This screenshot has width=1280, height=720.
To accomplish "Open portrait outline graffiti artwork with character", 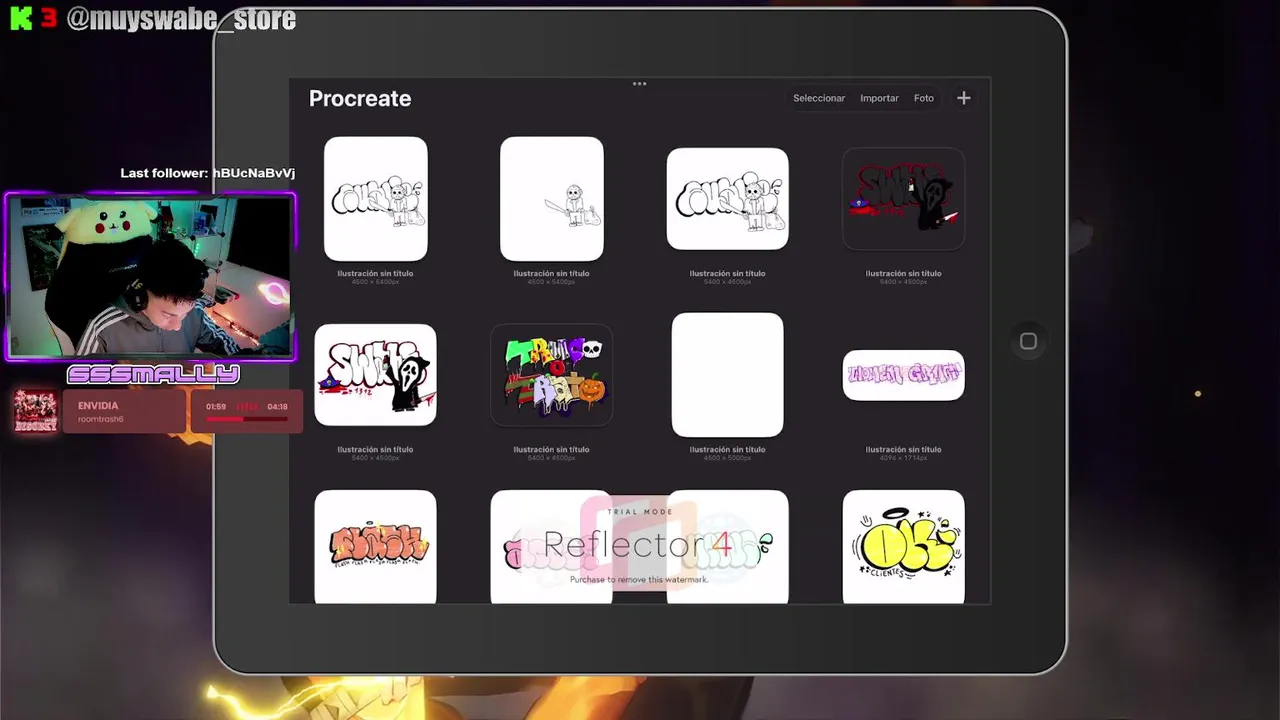I will pos(376,199).
